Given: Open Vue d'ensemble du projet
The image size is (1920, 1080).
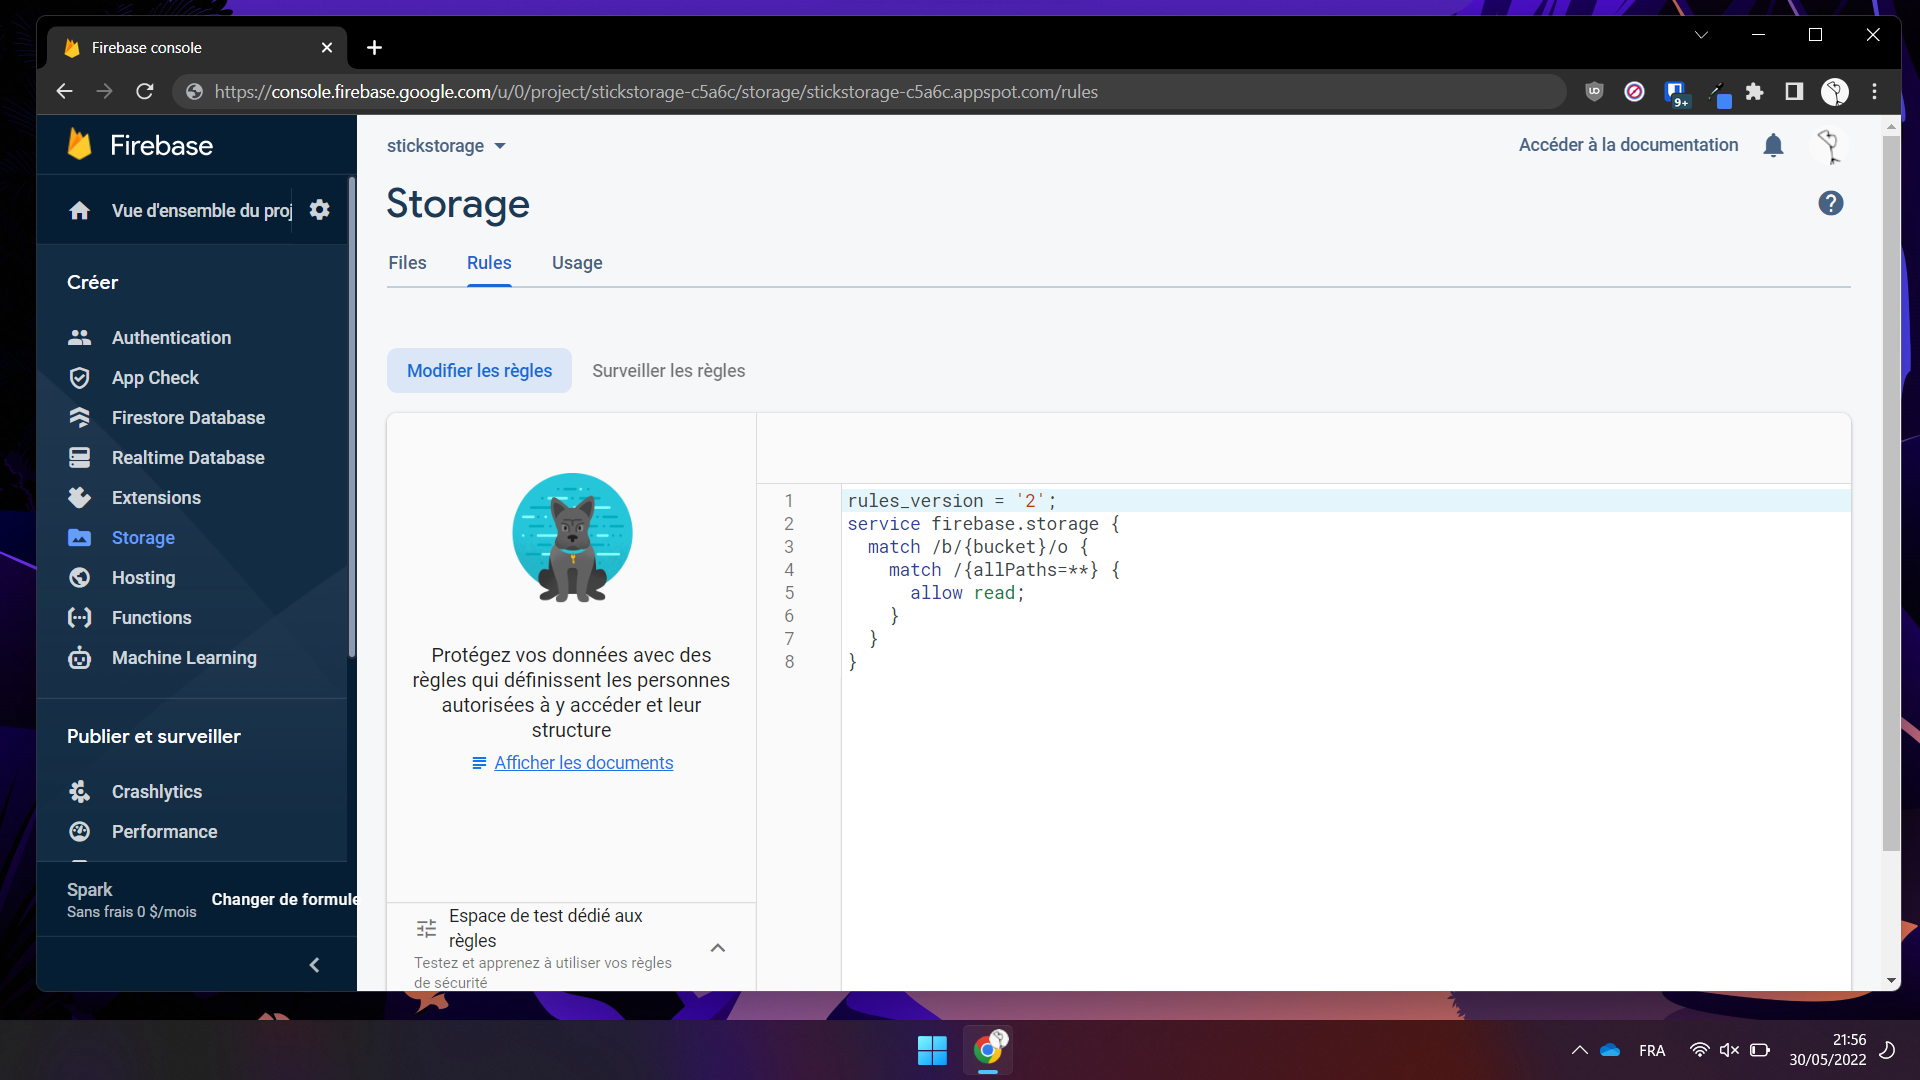Looking at the screenshot, I should point(201,210).
